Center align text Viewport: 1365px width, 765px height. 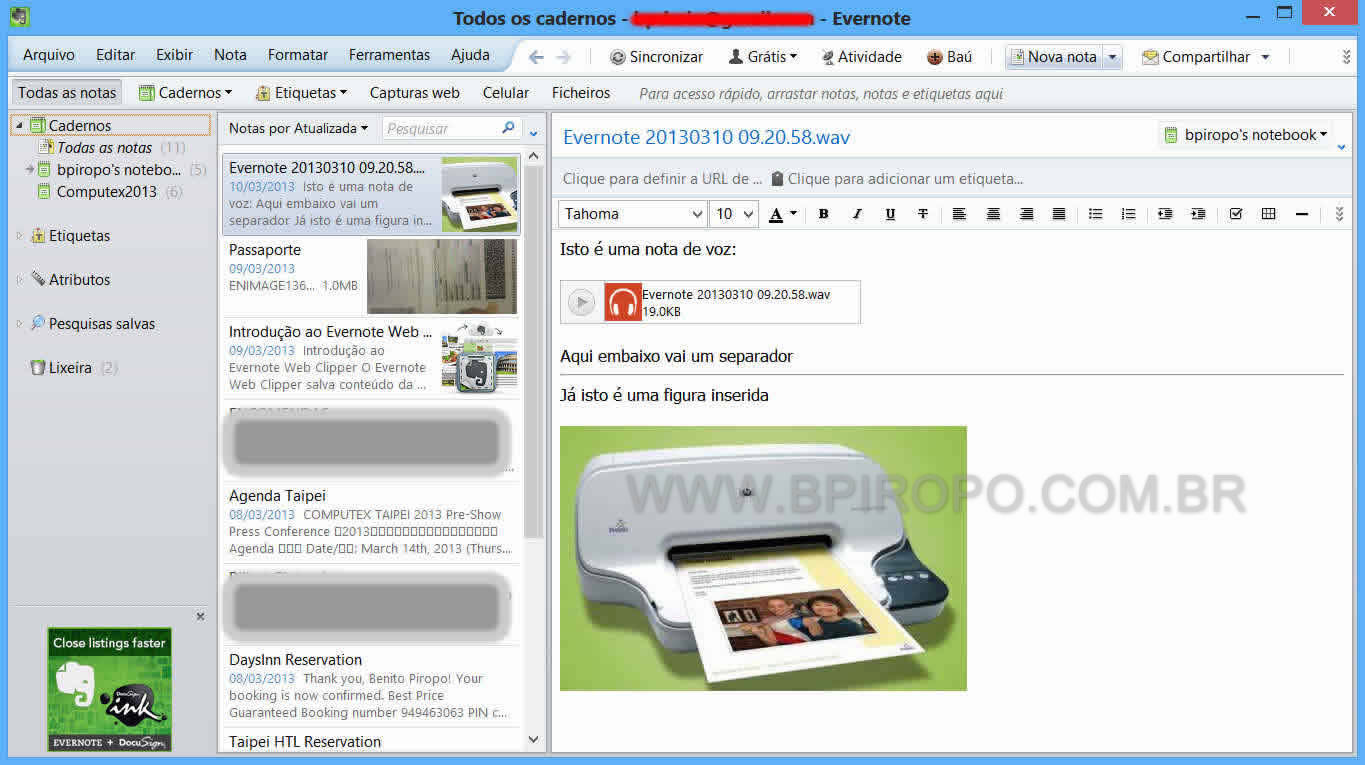[x=993, y=214]
